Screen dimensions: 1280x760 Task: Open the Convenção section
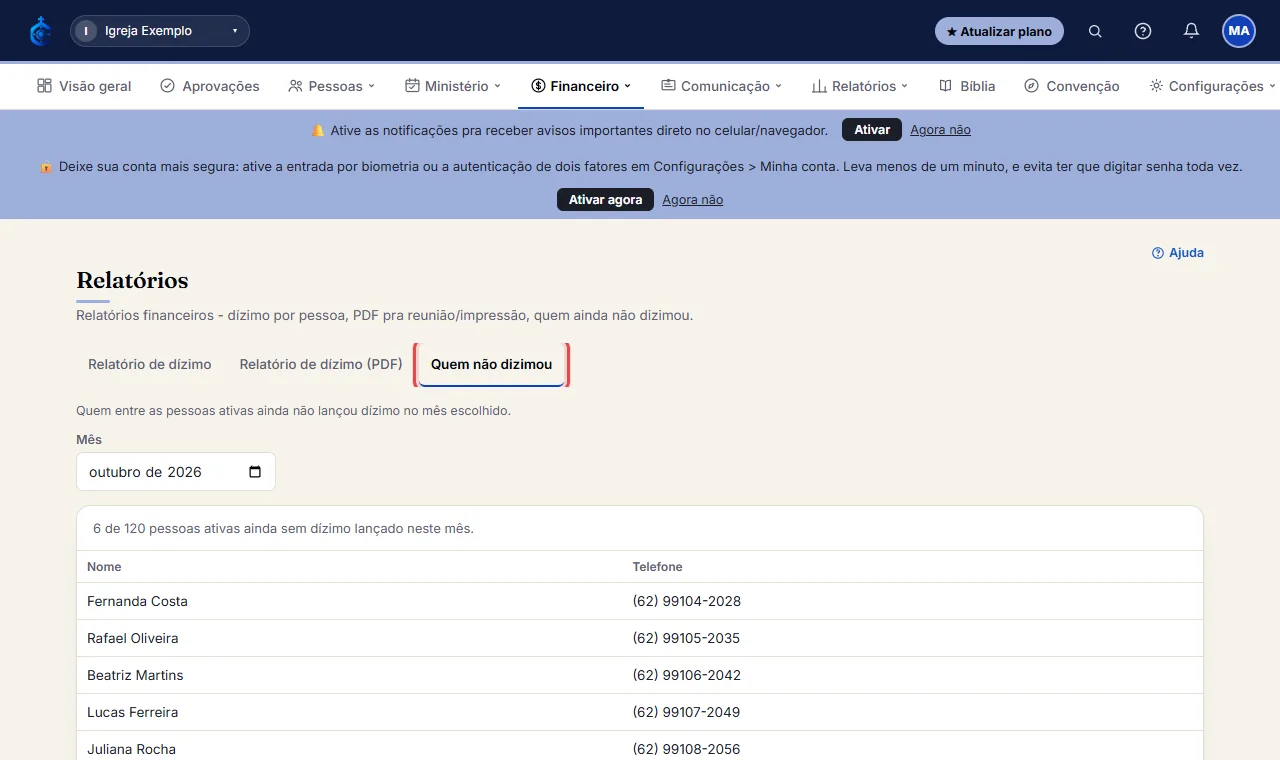(x=1072, y=86)
